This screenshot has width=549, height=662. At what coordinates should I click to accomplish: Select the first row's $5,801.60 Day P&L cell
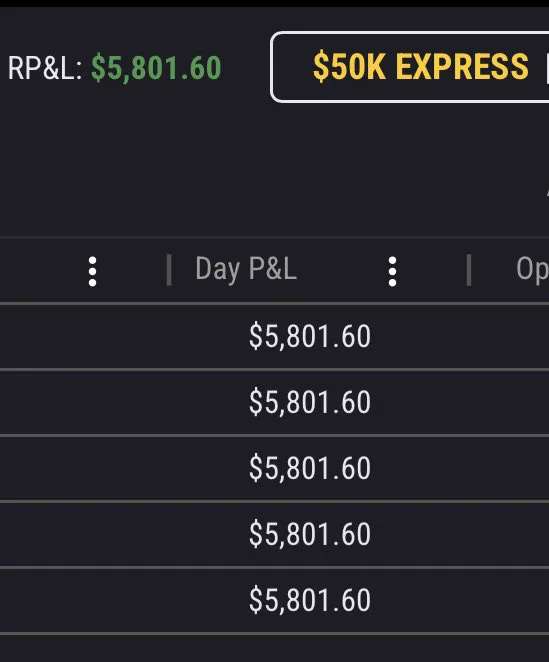pos(310,336)
